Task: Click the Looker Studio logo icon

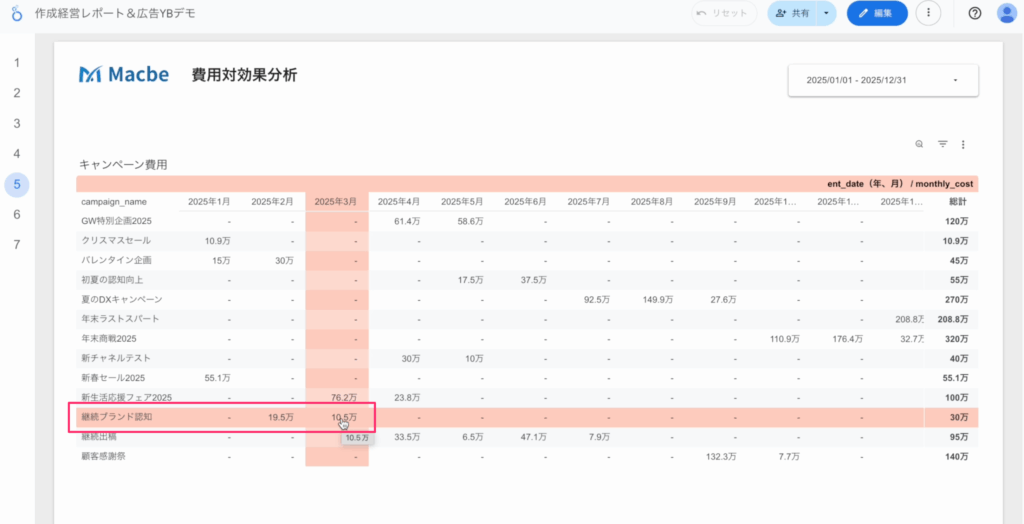Action: [x=16, y=14]
